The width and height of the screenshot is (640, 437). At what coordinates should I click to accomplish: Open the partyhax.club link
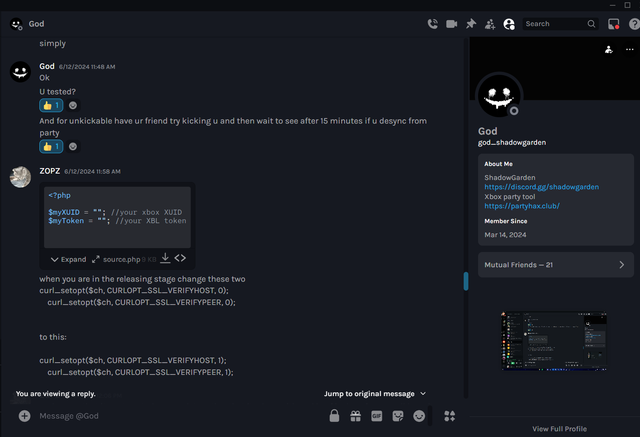(x=522, y=206)
